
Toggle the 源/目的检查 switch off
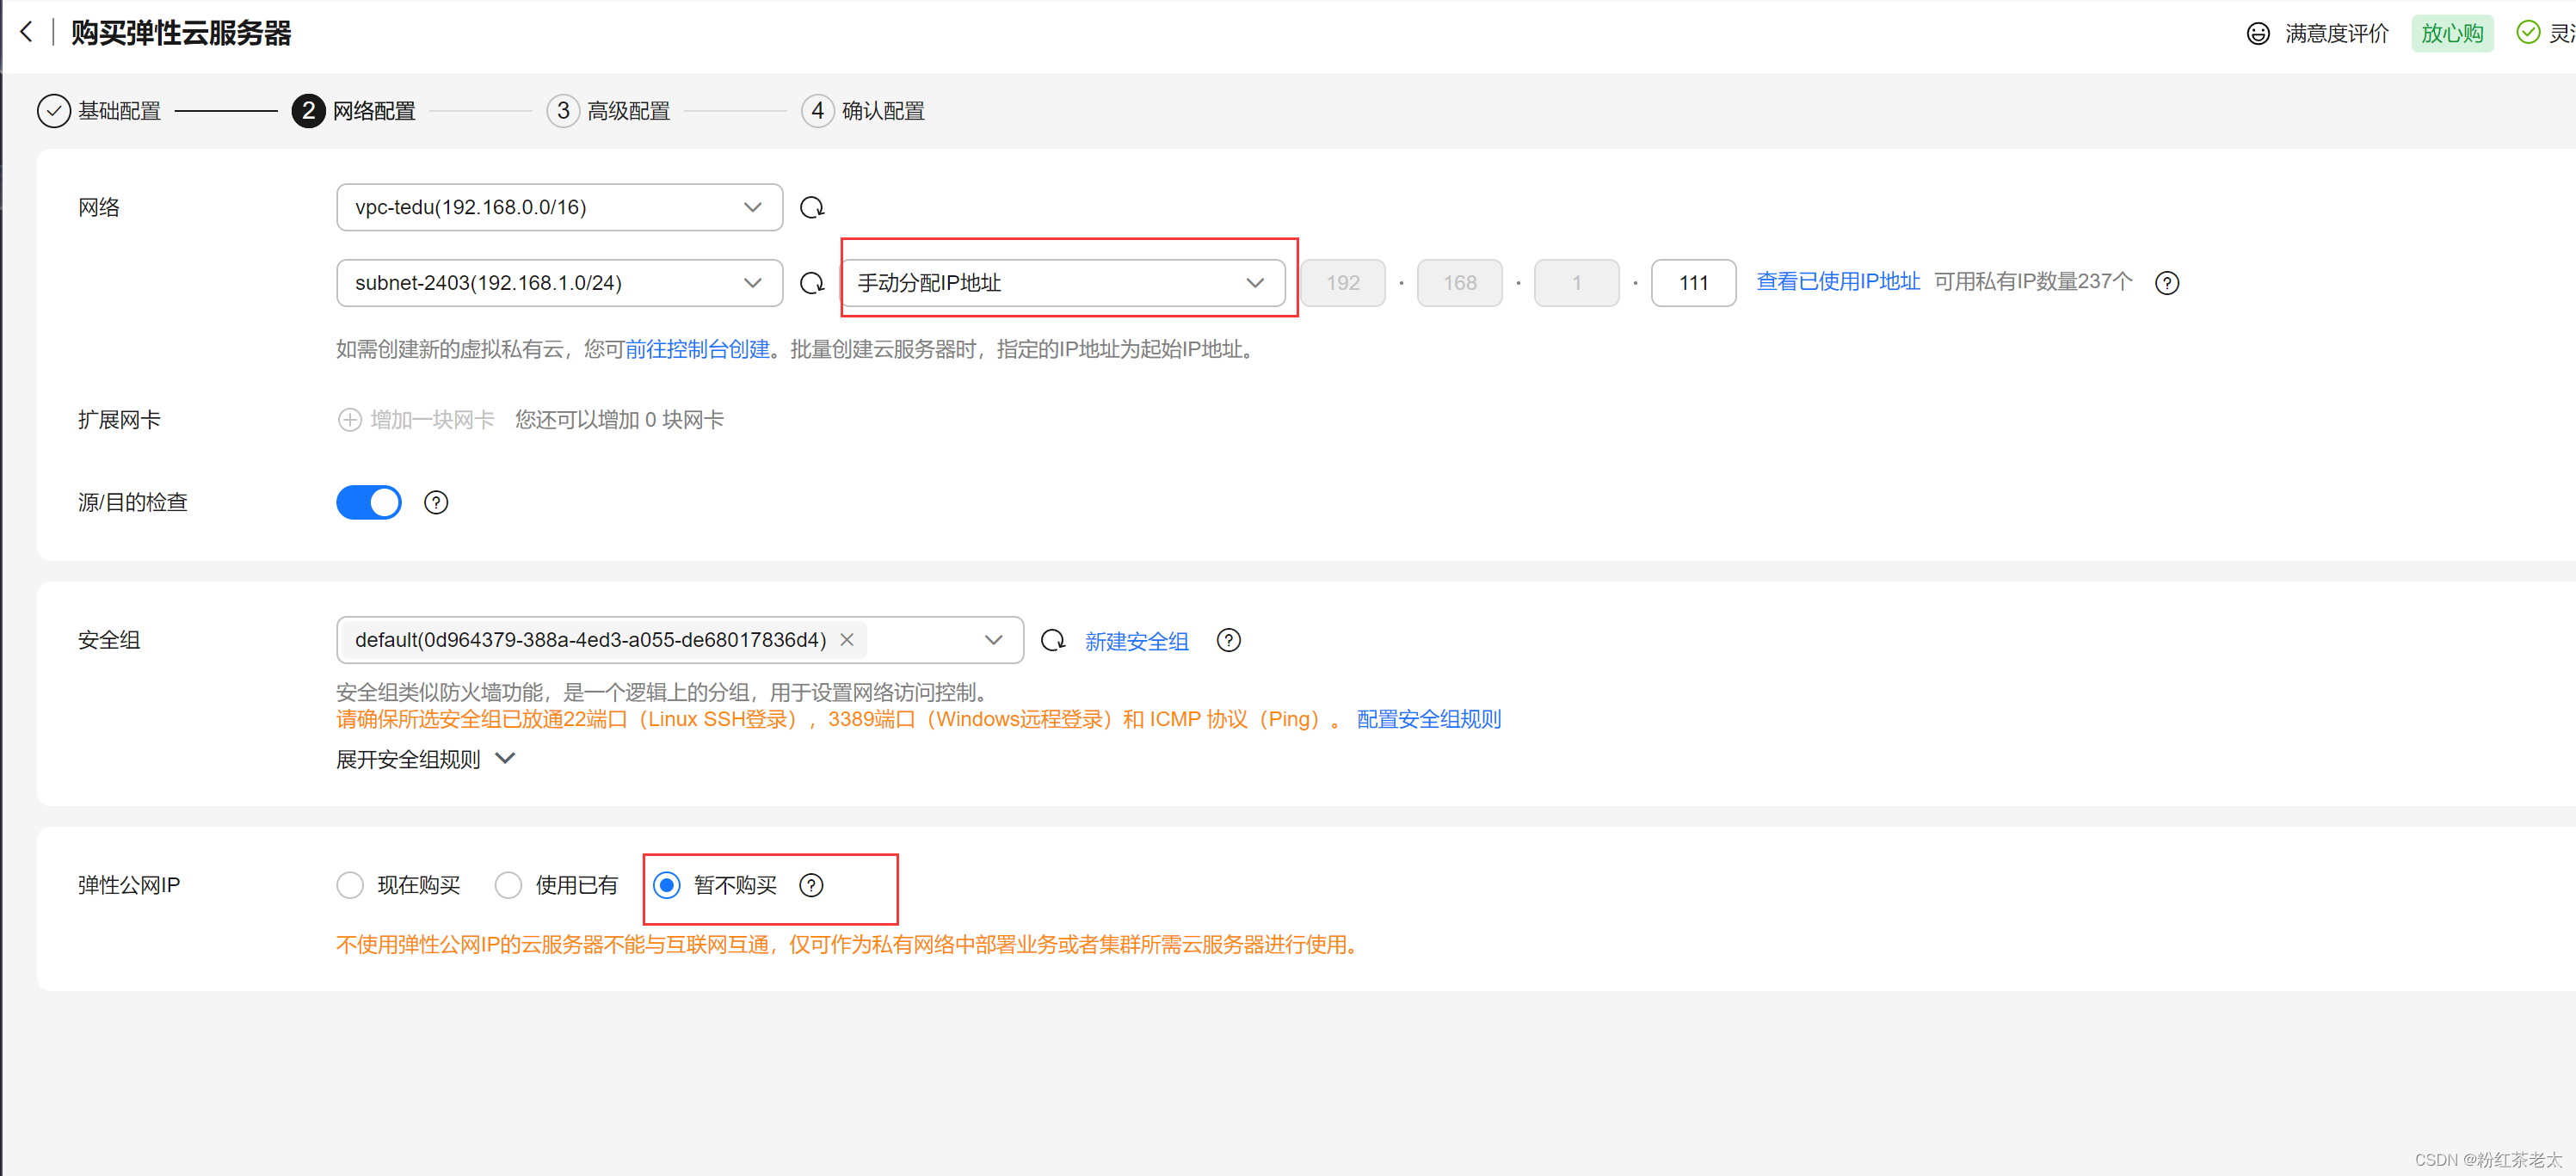click(369, 502)
